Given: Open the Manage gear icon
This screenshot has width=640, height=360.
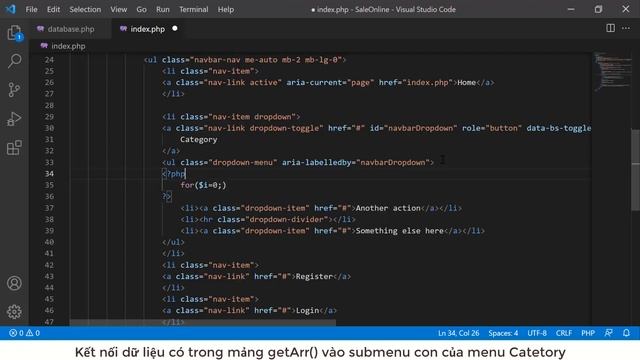Looking at the screenshot, I should [14, 311].
